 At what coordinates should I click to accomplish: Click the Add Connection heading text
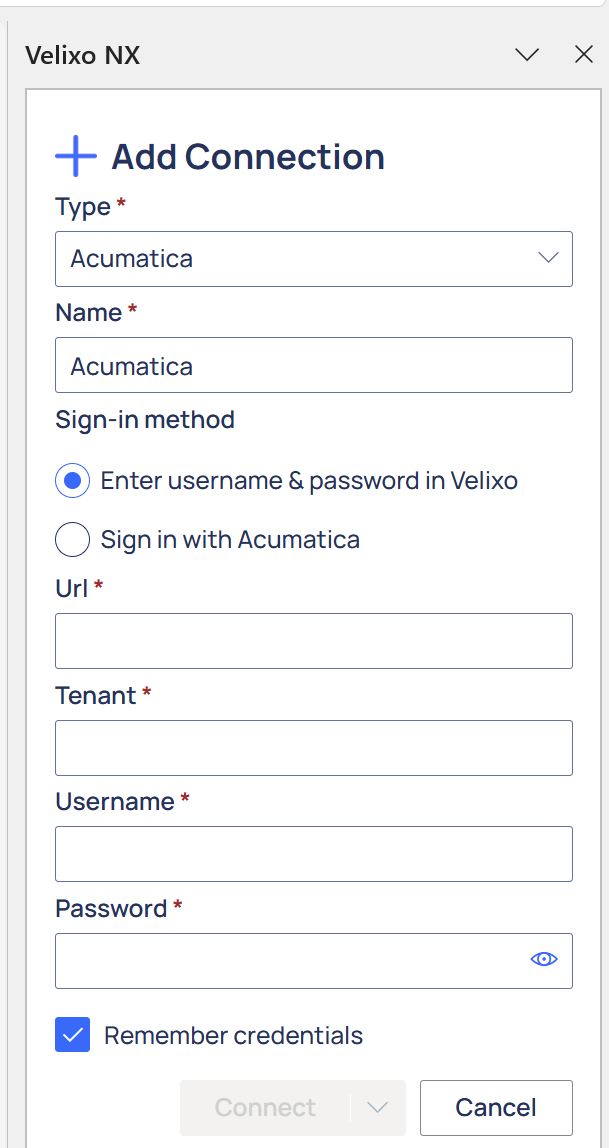(248, 157)
